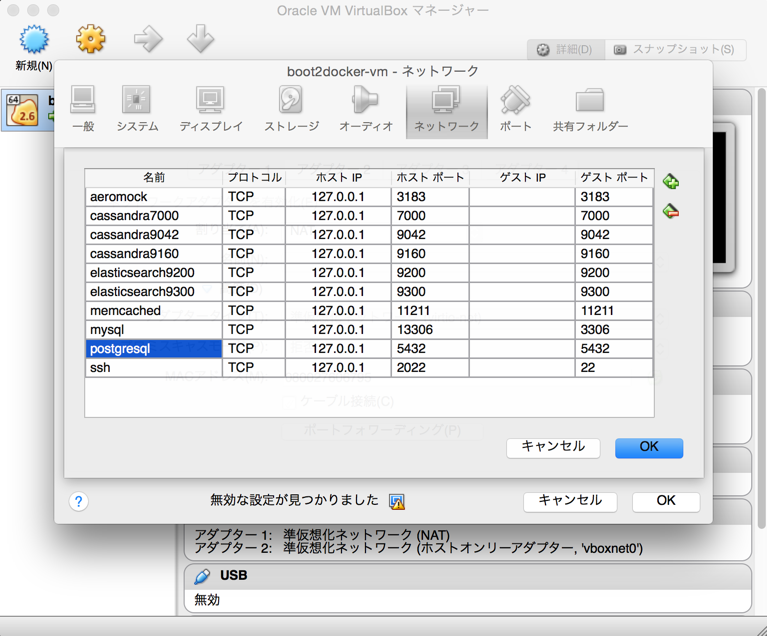
Task: Click the ゲスト ポート column header
Action: click(x=614, y=178)
